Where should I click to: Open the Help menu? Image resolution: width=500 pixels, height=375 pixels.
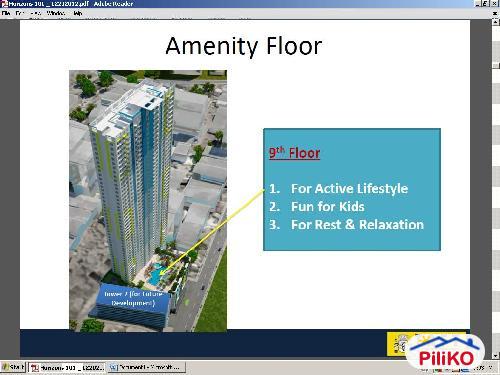[x=78, y=13]
